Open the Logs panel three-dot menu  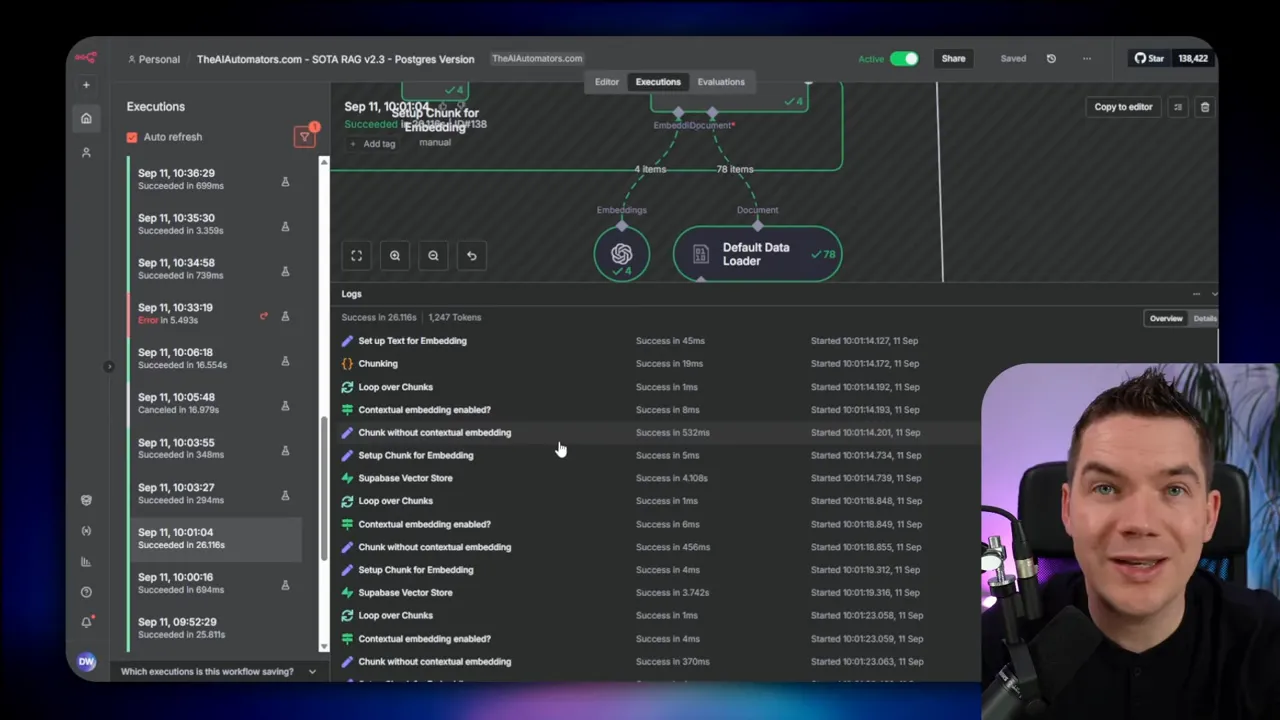(x=1196, y=294)
